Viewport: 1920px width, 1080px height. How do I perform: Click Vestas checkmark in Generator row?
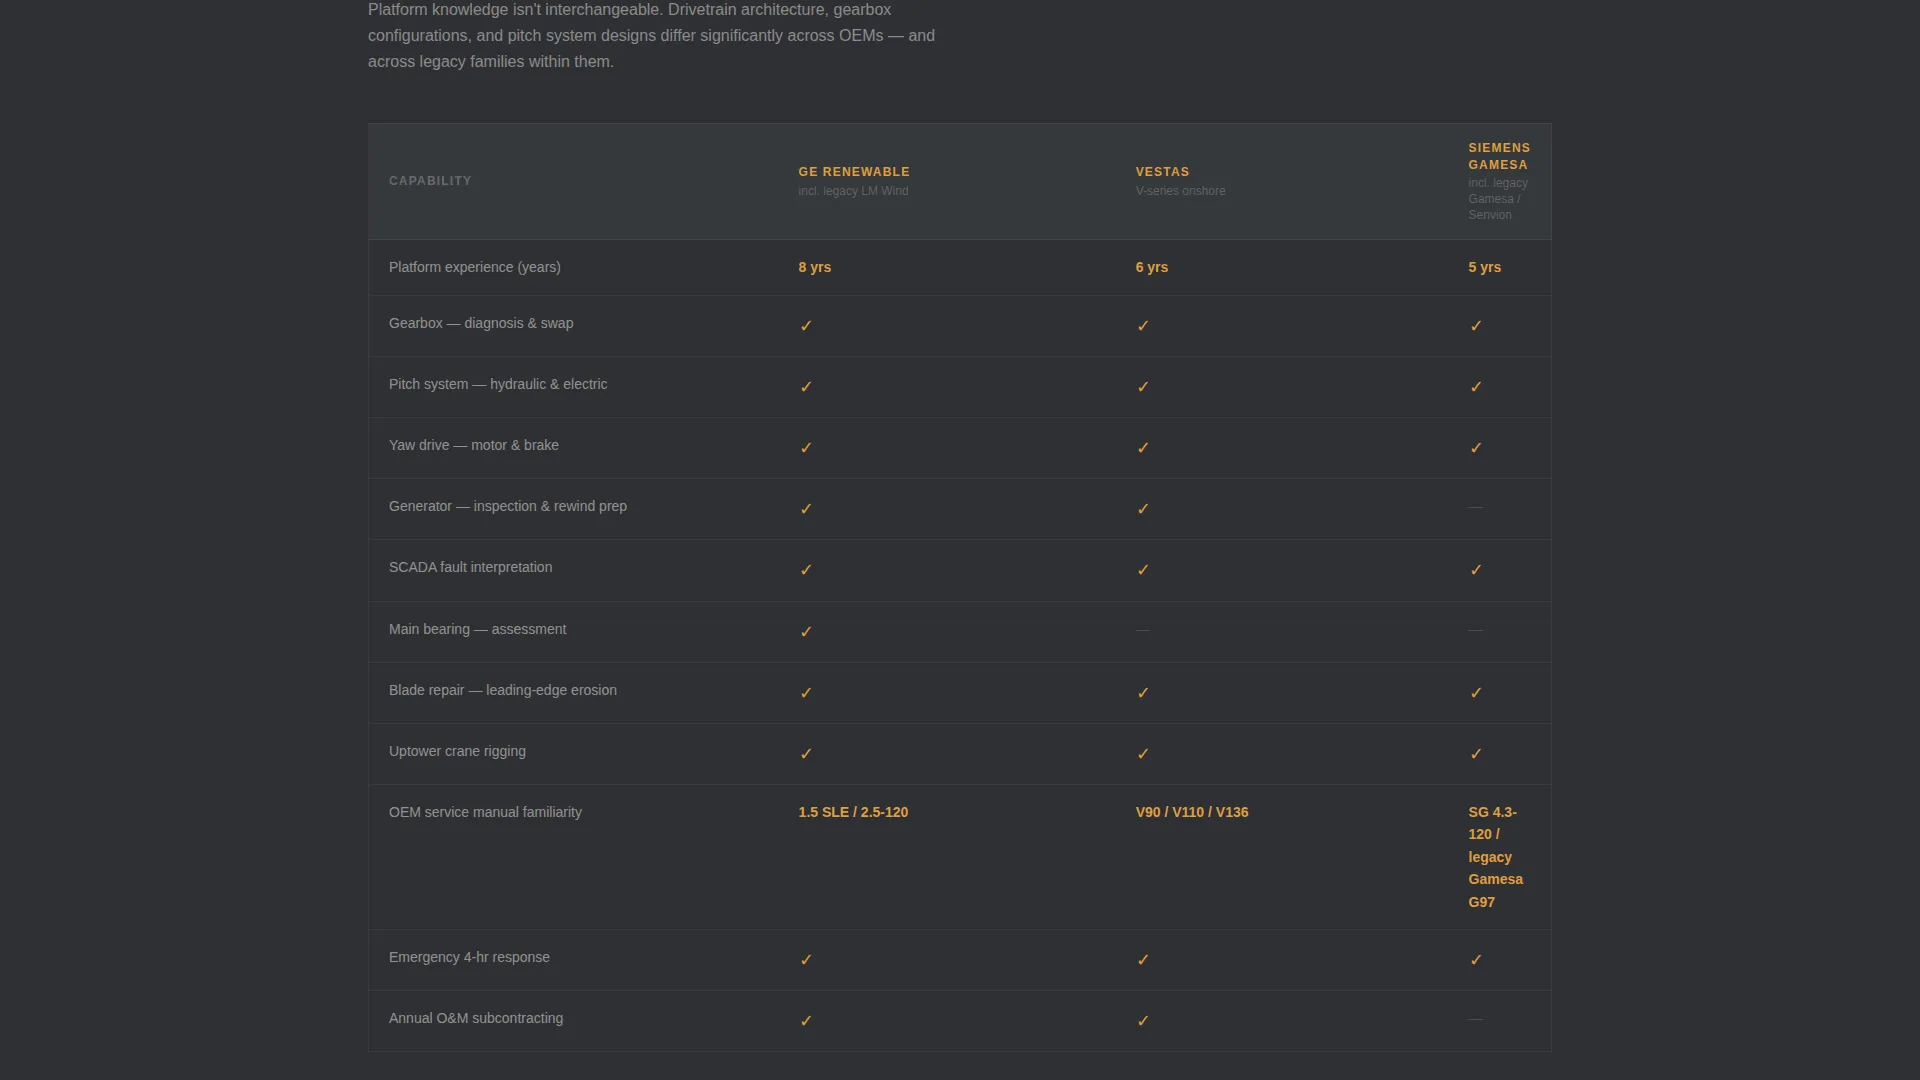[1143, 509]
